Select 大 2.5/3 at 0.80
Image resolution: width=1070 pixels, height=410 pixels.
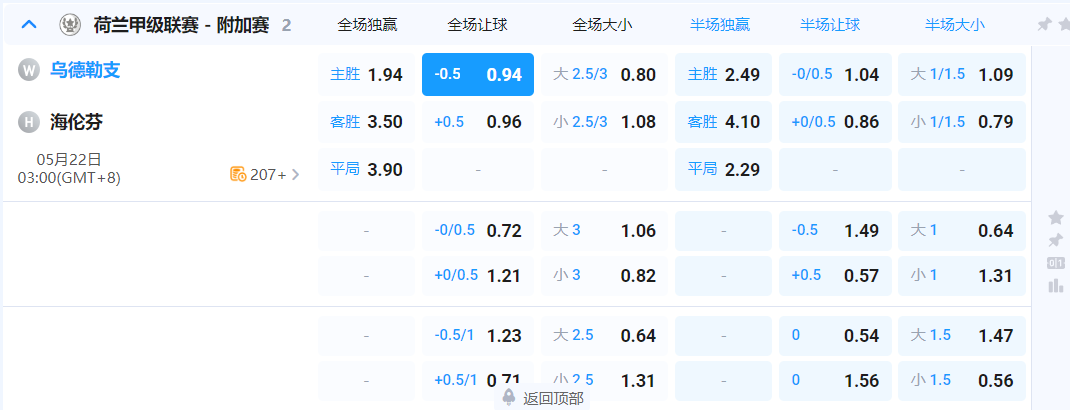605,74
